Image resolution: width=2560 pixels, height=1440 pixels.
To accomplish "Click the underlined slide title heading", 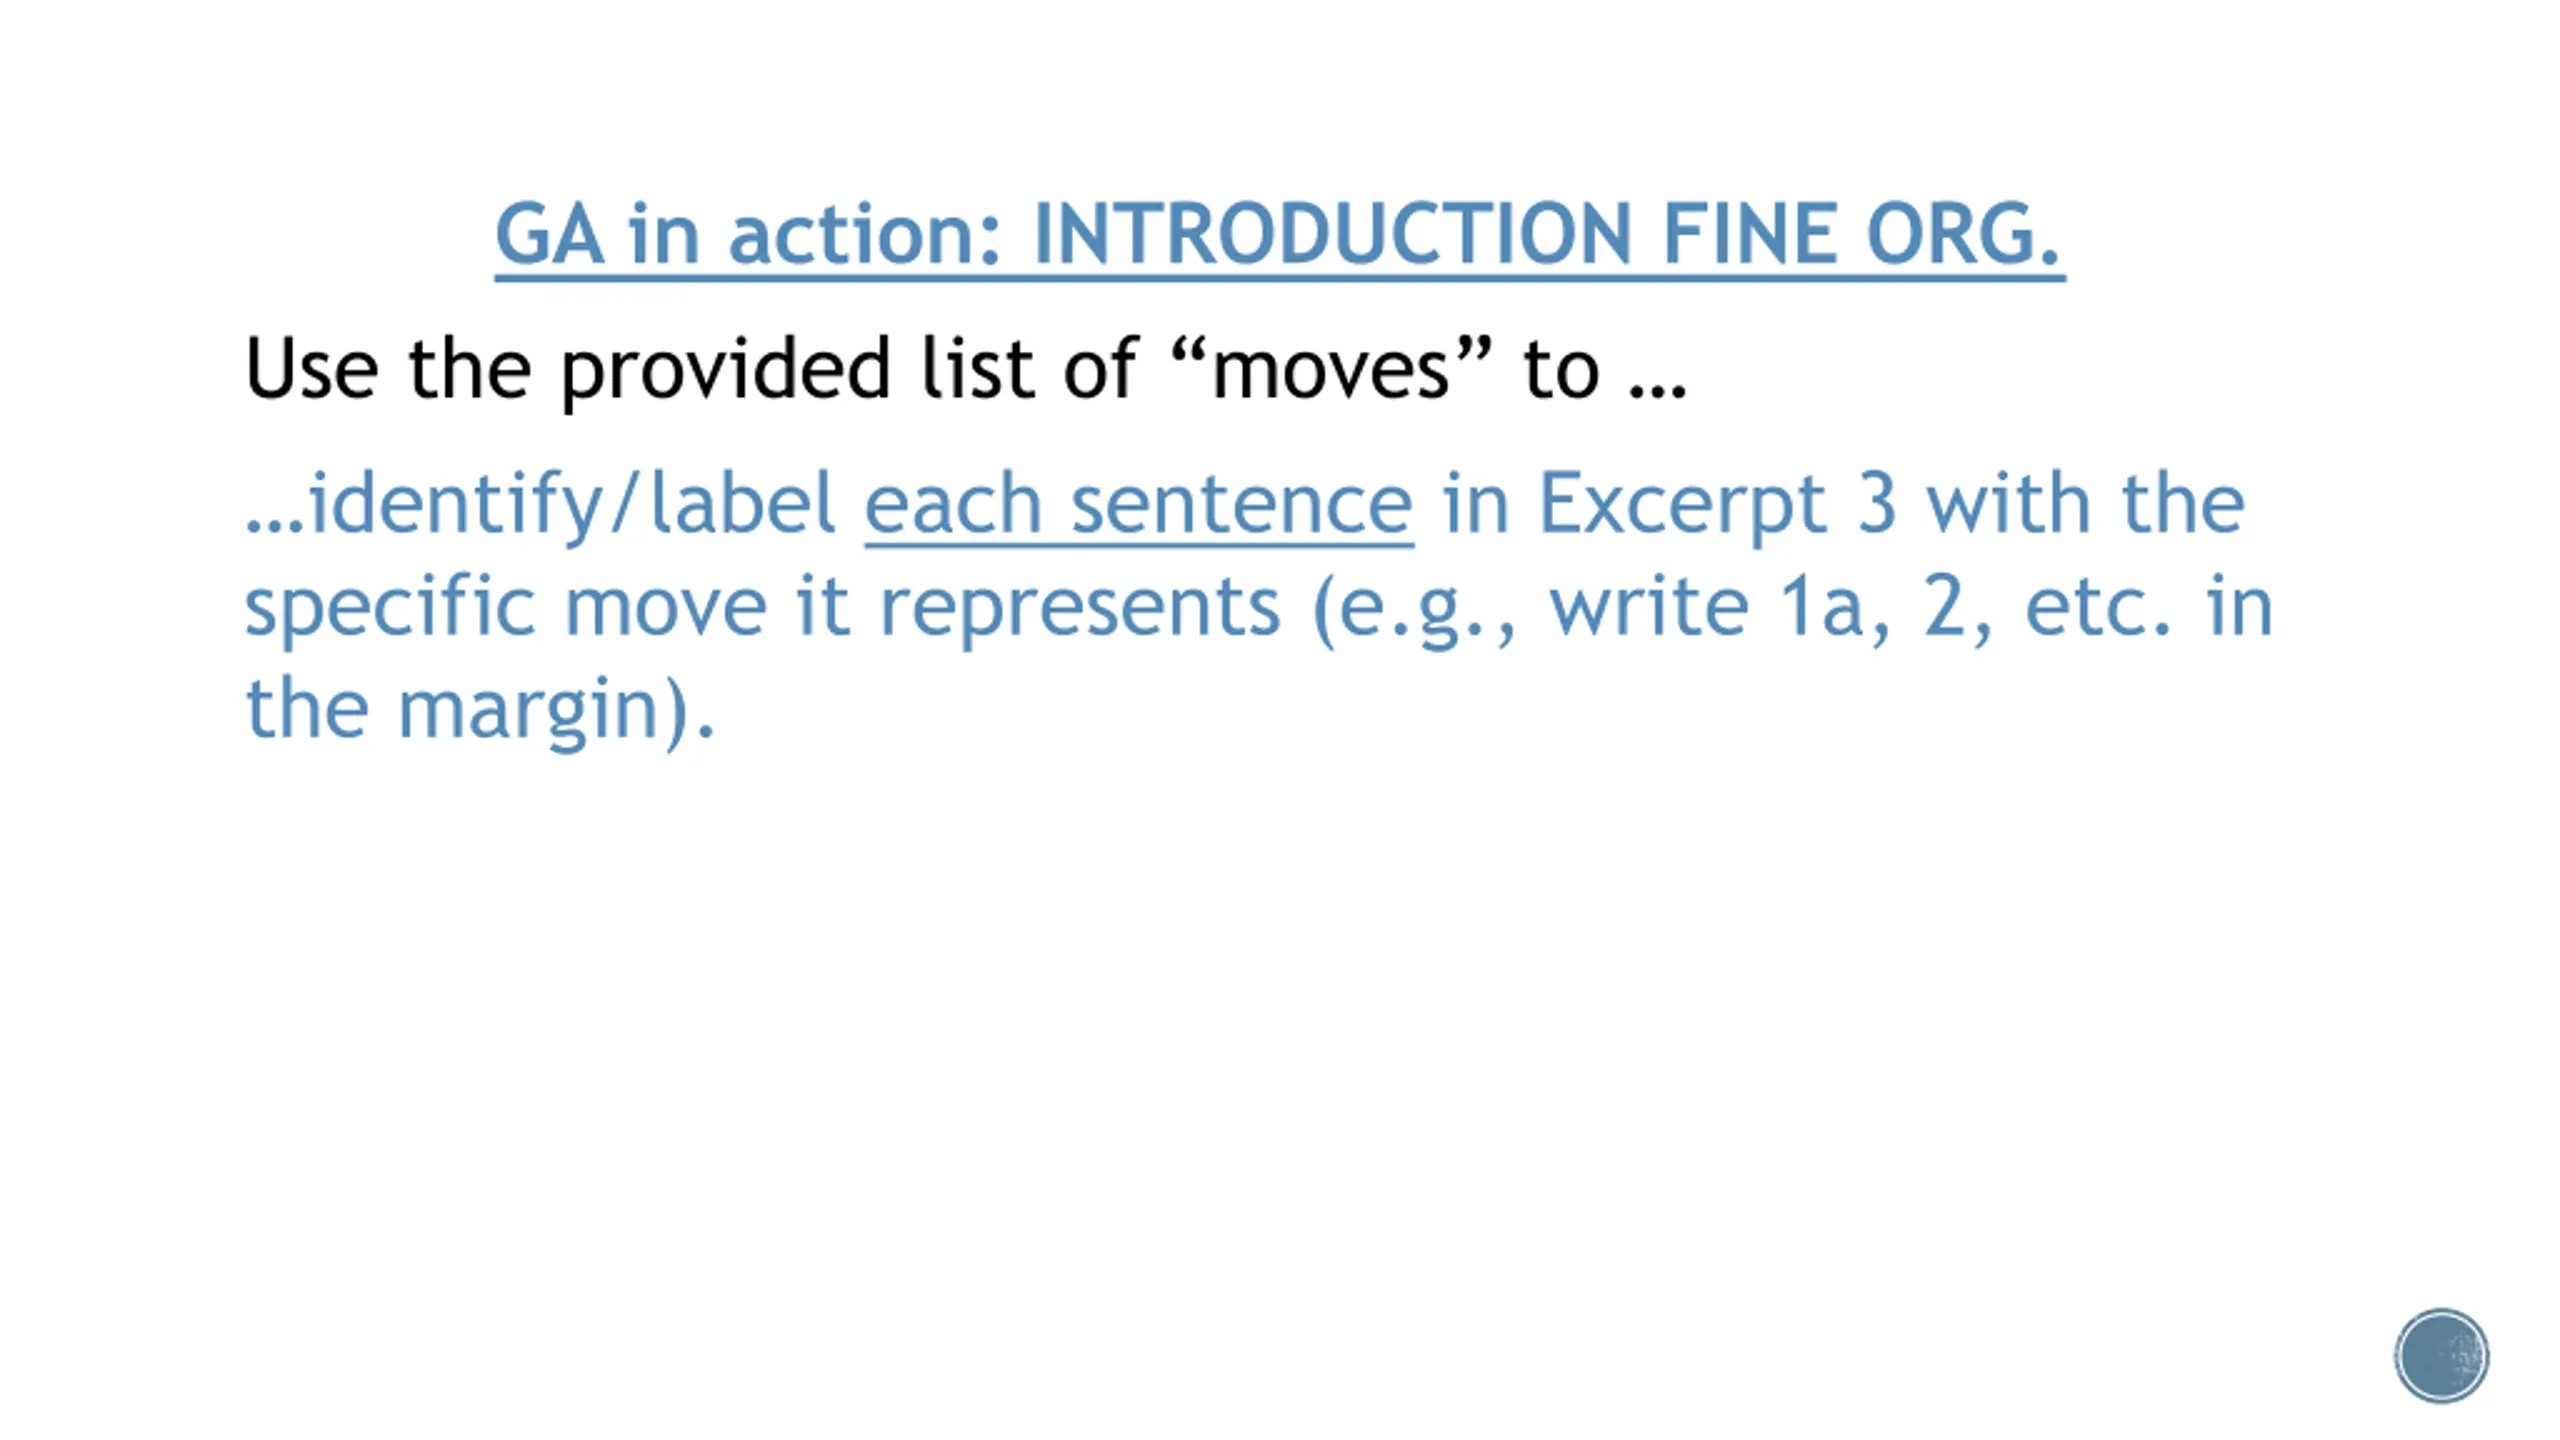I will click(1279, 235).
